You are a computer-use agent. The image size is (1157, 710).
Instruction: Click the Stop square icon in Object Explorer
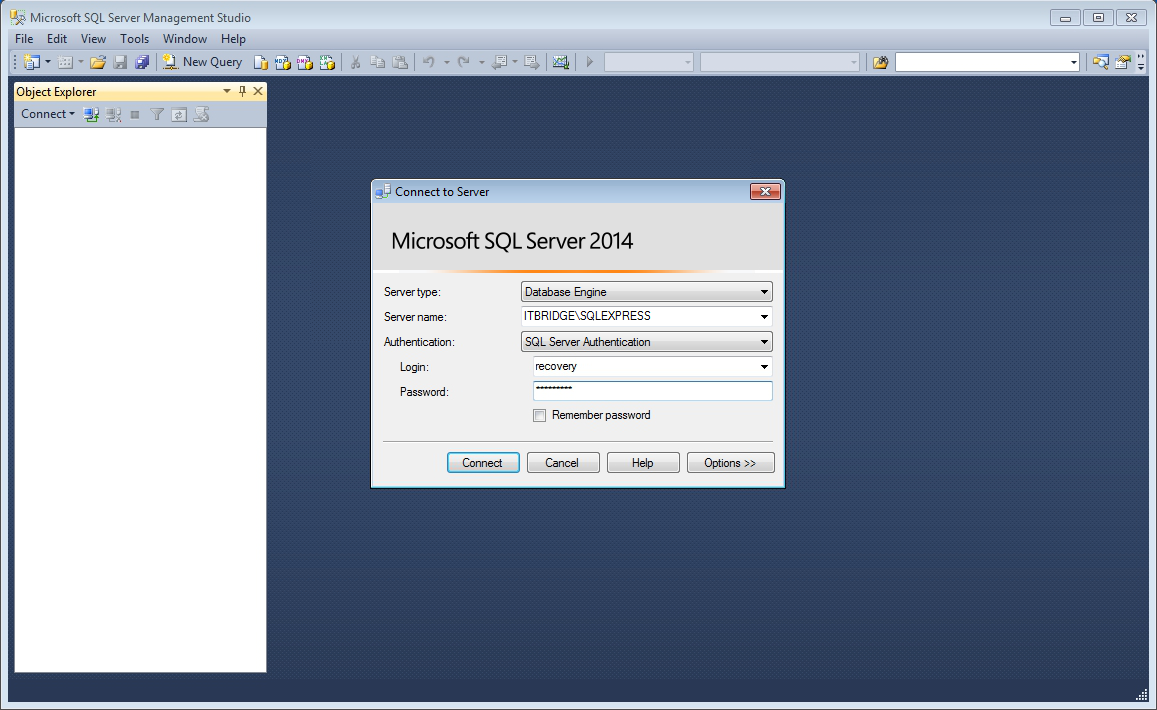tap(134, 114)
